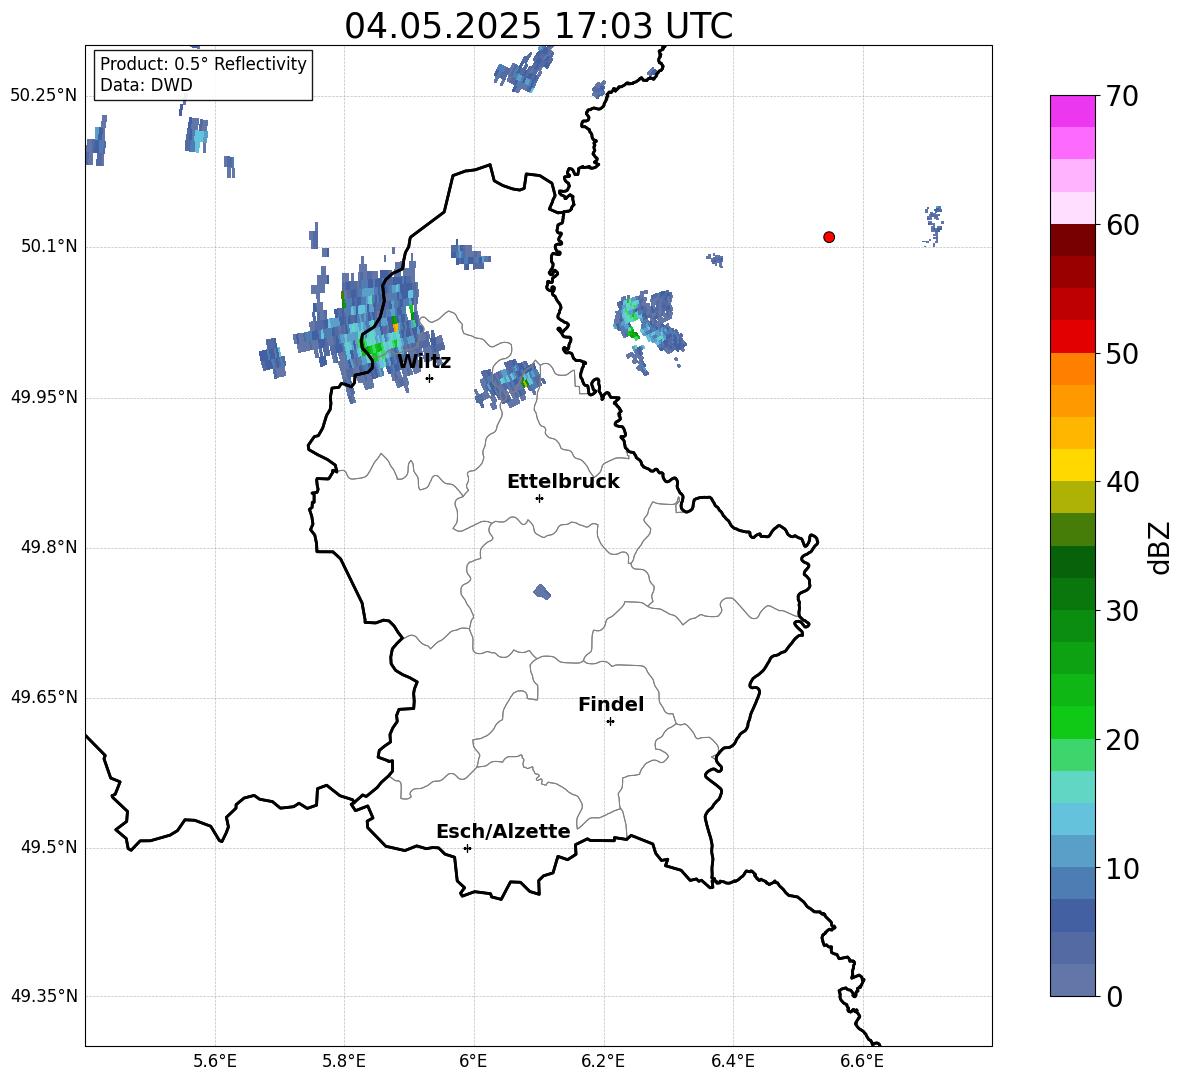Click the 30 tick on colorbar

[x=1122, y=611]
